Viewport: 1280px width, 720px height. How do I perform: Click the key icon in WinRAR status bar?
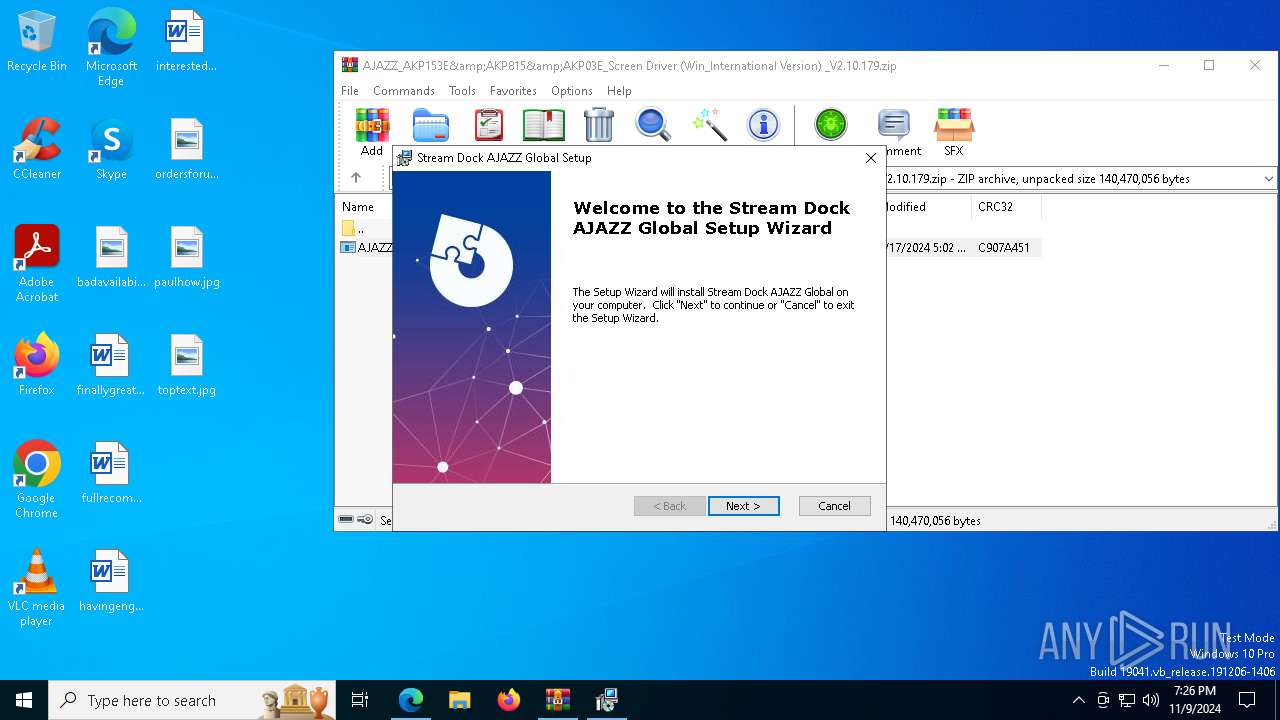[x=365, y=520]
